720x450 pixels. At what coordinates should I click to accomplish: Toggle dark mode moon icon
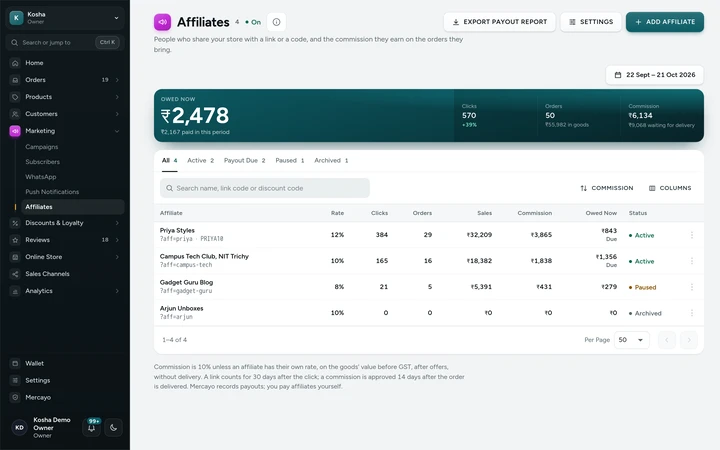[x=113, y=428]
